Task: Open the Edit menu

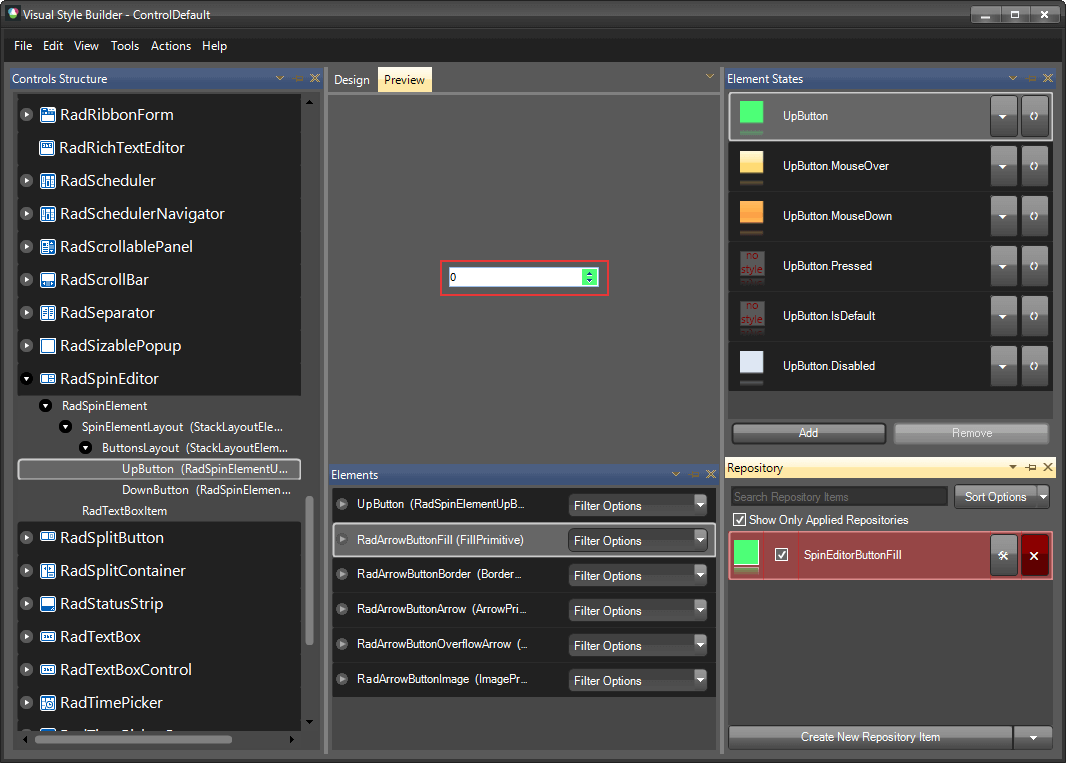Action: coord(53,46)
